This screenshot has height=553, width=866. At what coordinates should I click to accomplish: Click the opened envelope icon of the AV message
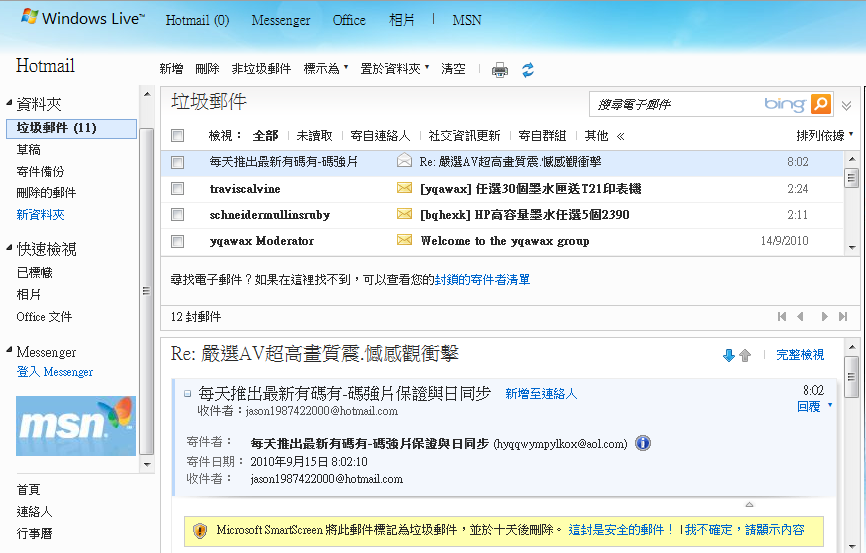tap(404, 161)
